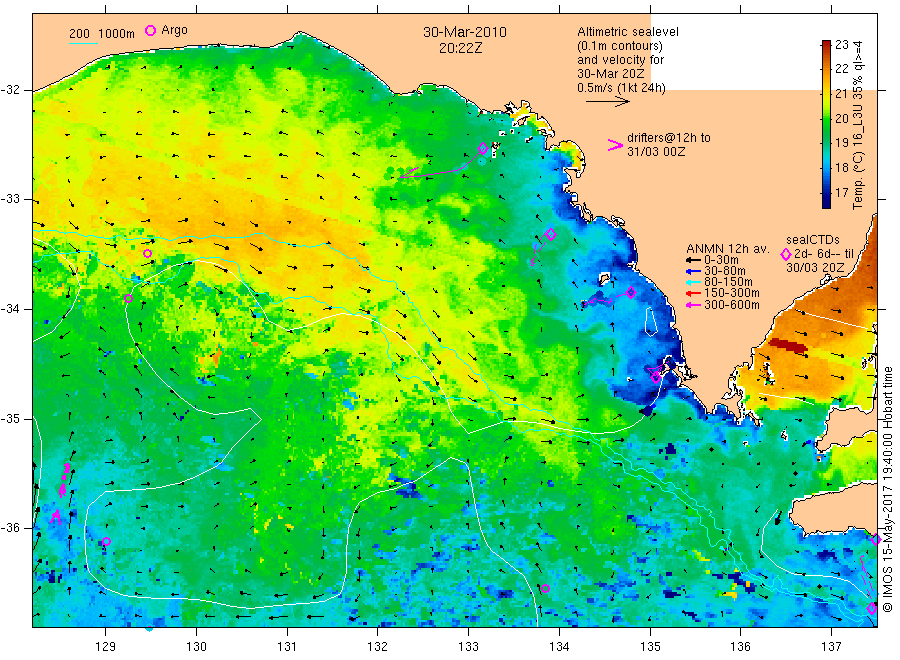Viewport: 900px width, 660px height.
Task: Click the seal CTD diamond near 133.2E 32.5S
Action: 483,149
